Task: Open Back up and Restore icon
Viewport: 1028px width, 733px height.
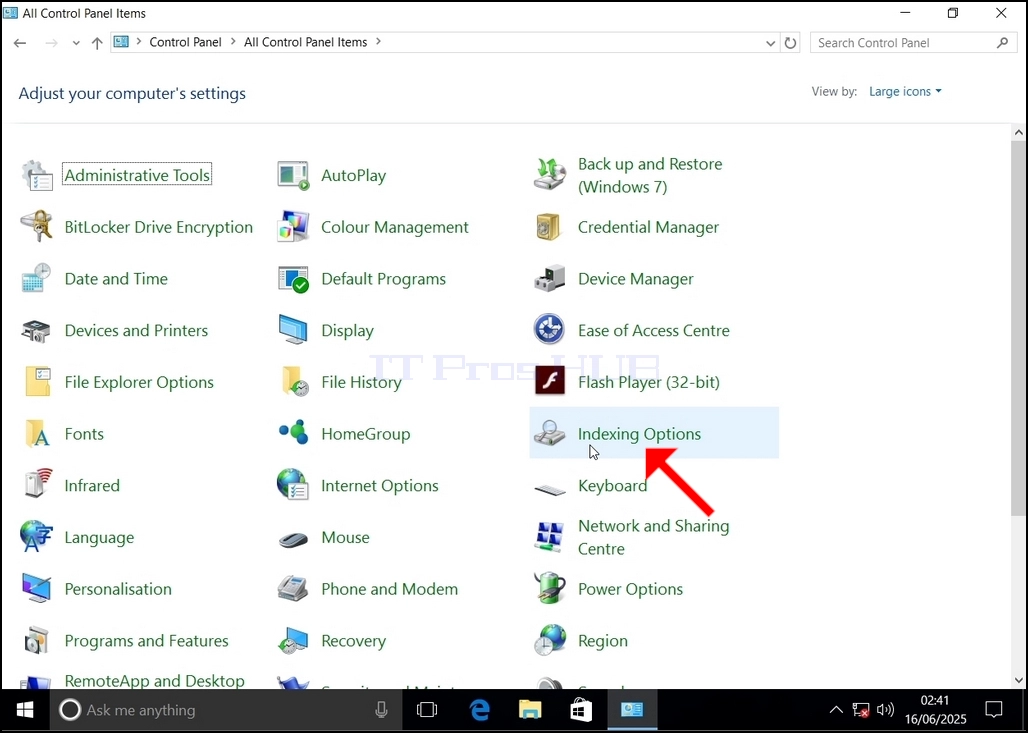Action: (x=549, y=175)
